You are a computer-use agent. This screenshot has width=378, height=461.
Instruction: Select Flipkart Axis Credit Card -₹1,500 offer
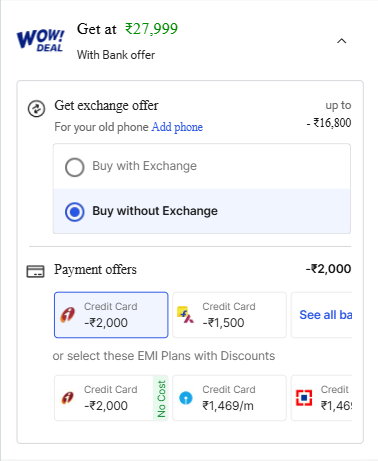229,315
